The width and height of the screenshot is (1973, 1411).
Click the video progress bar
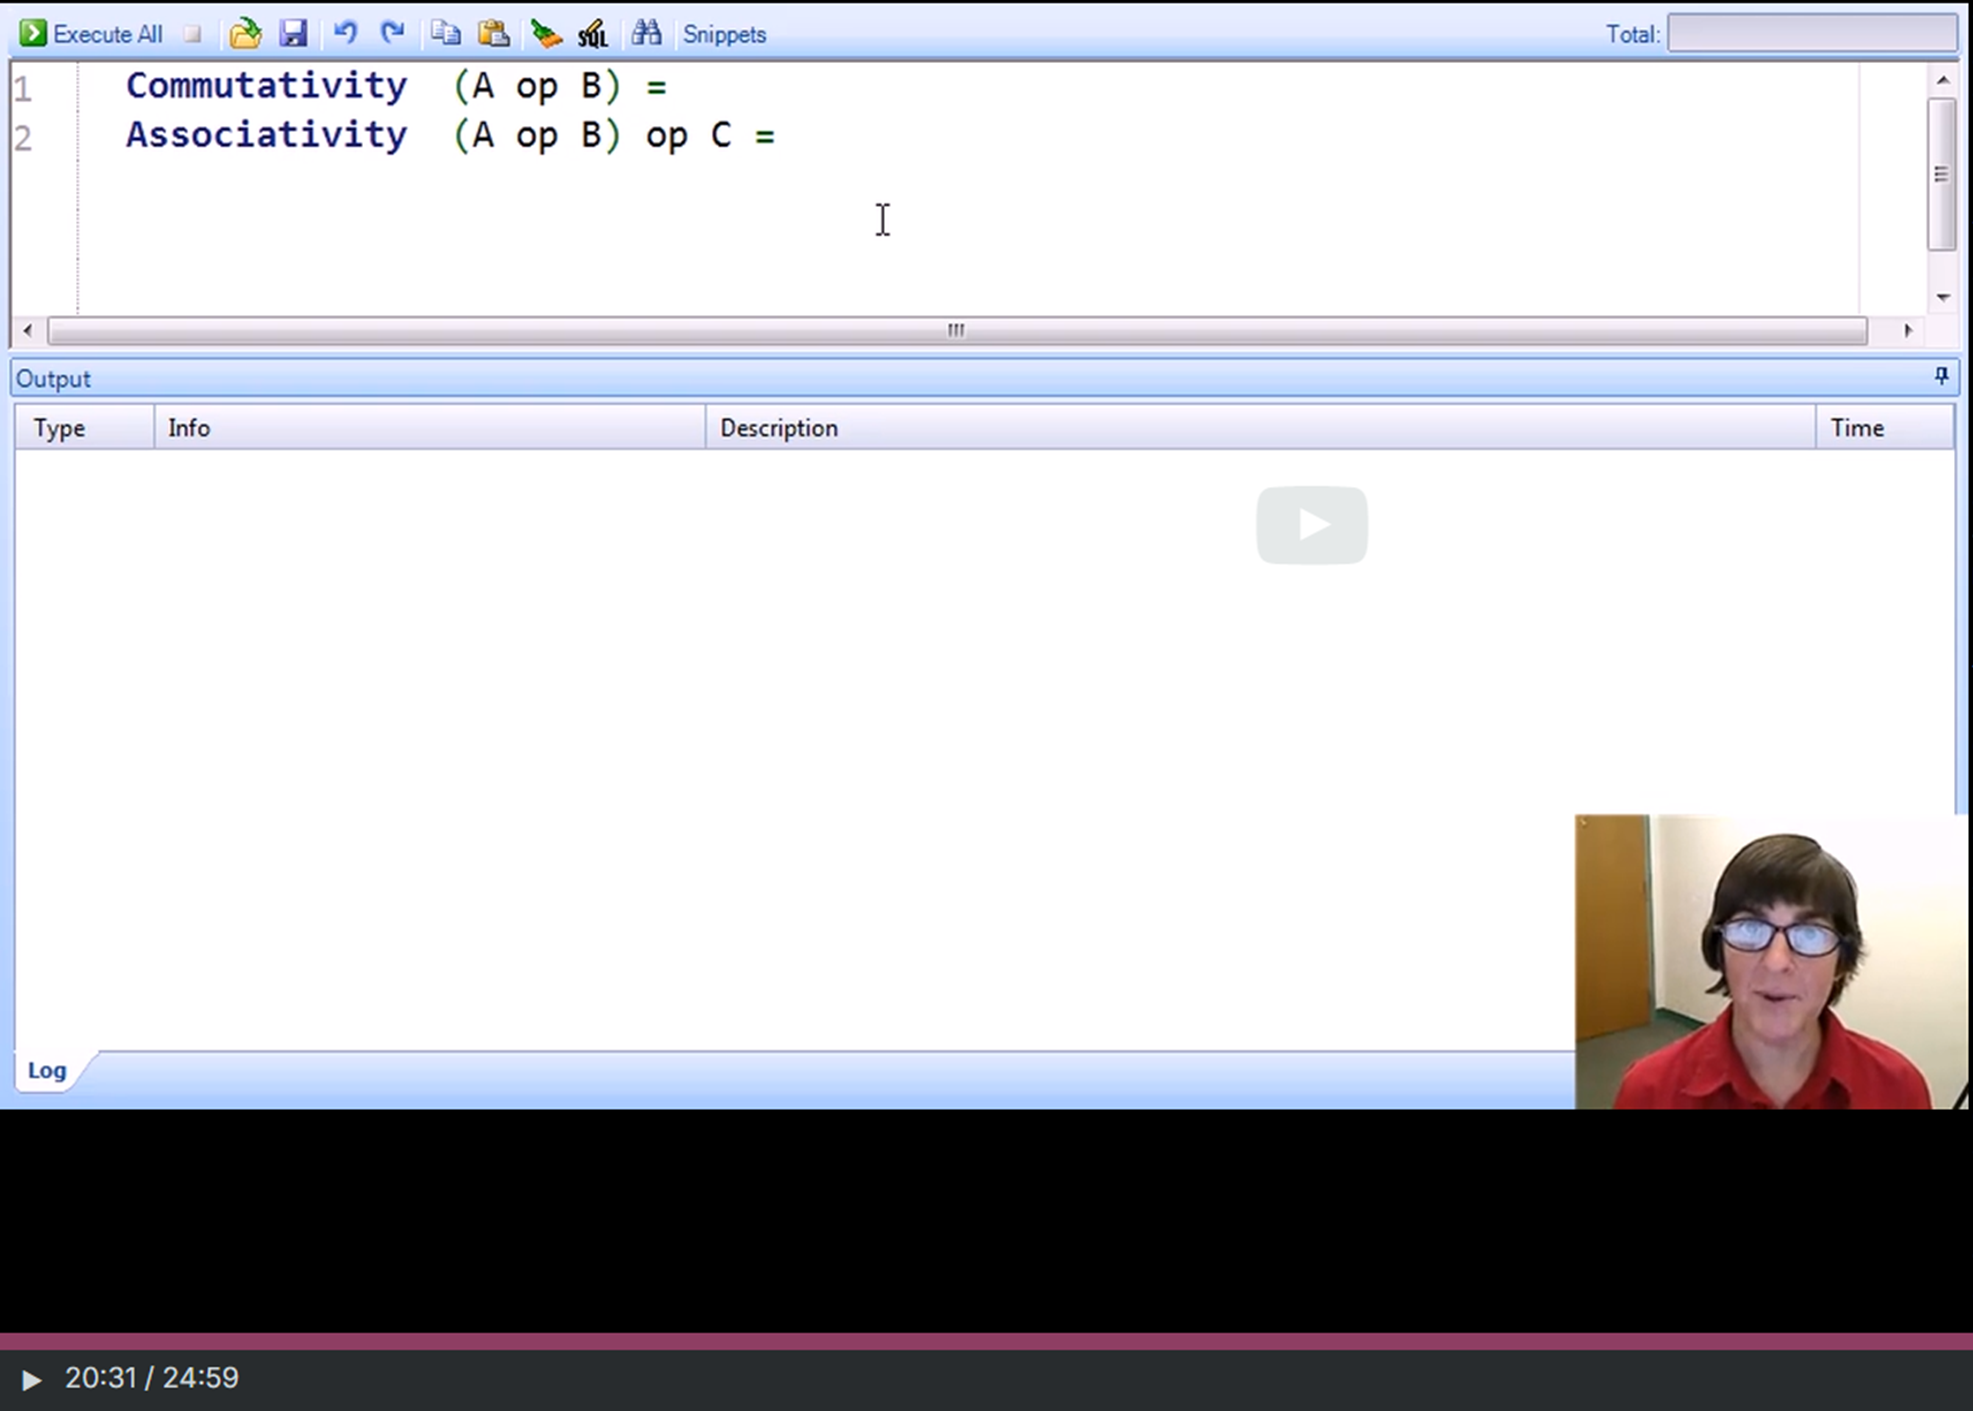tap(986, 1341)
